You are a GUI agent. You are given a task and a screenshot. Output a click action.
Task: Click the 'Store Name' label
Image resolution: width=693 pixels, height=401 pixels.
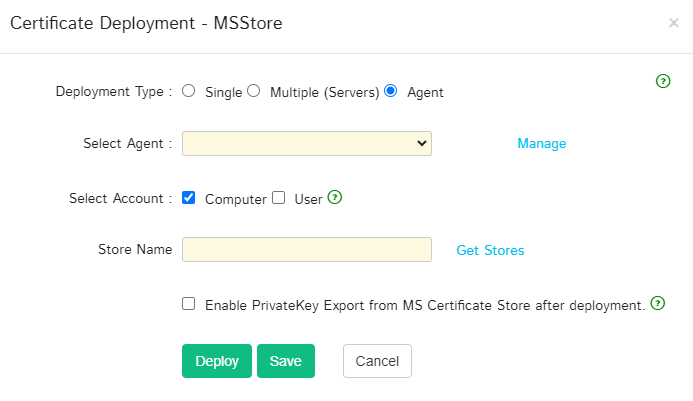click(135, 249)
